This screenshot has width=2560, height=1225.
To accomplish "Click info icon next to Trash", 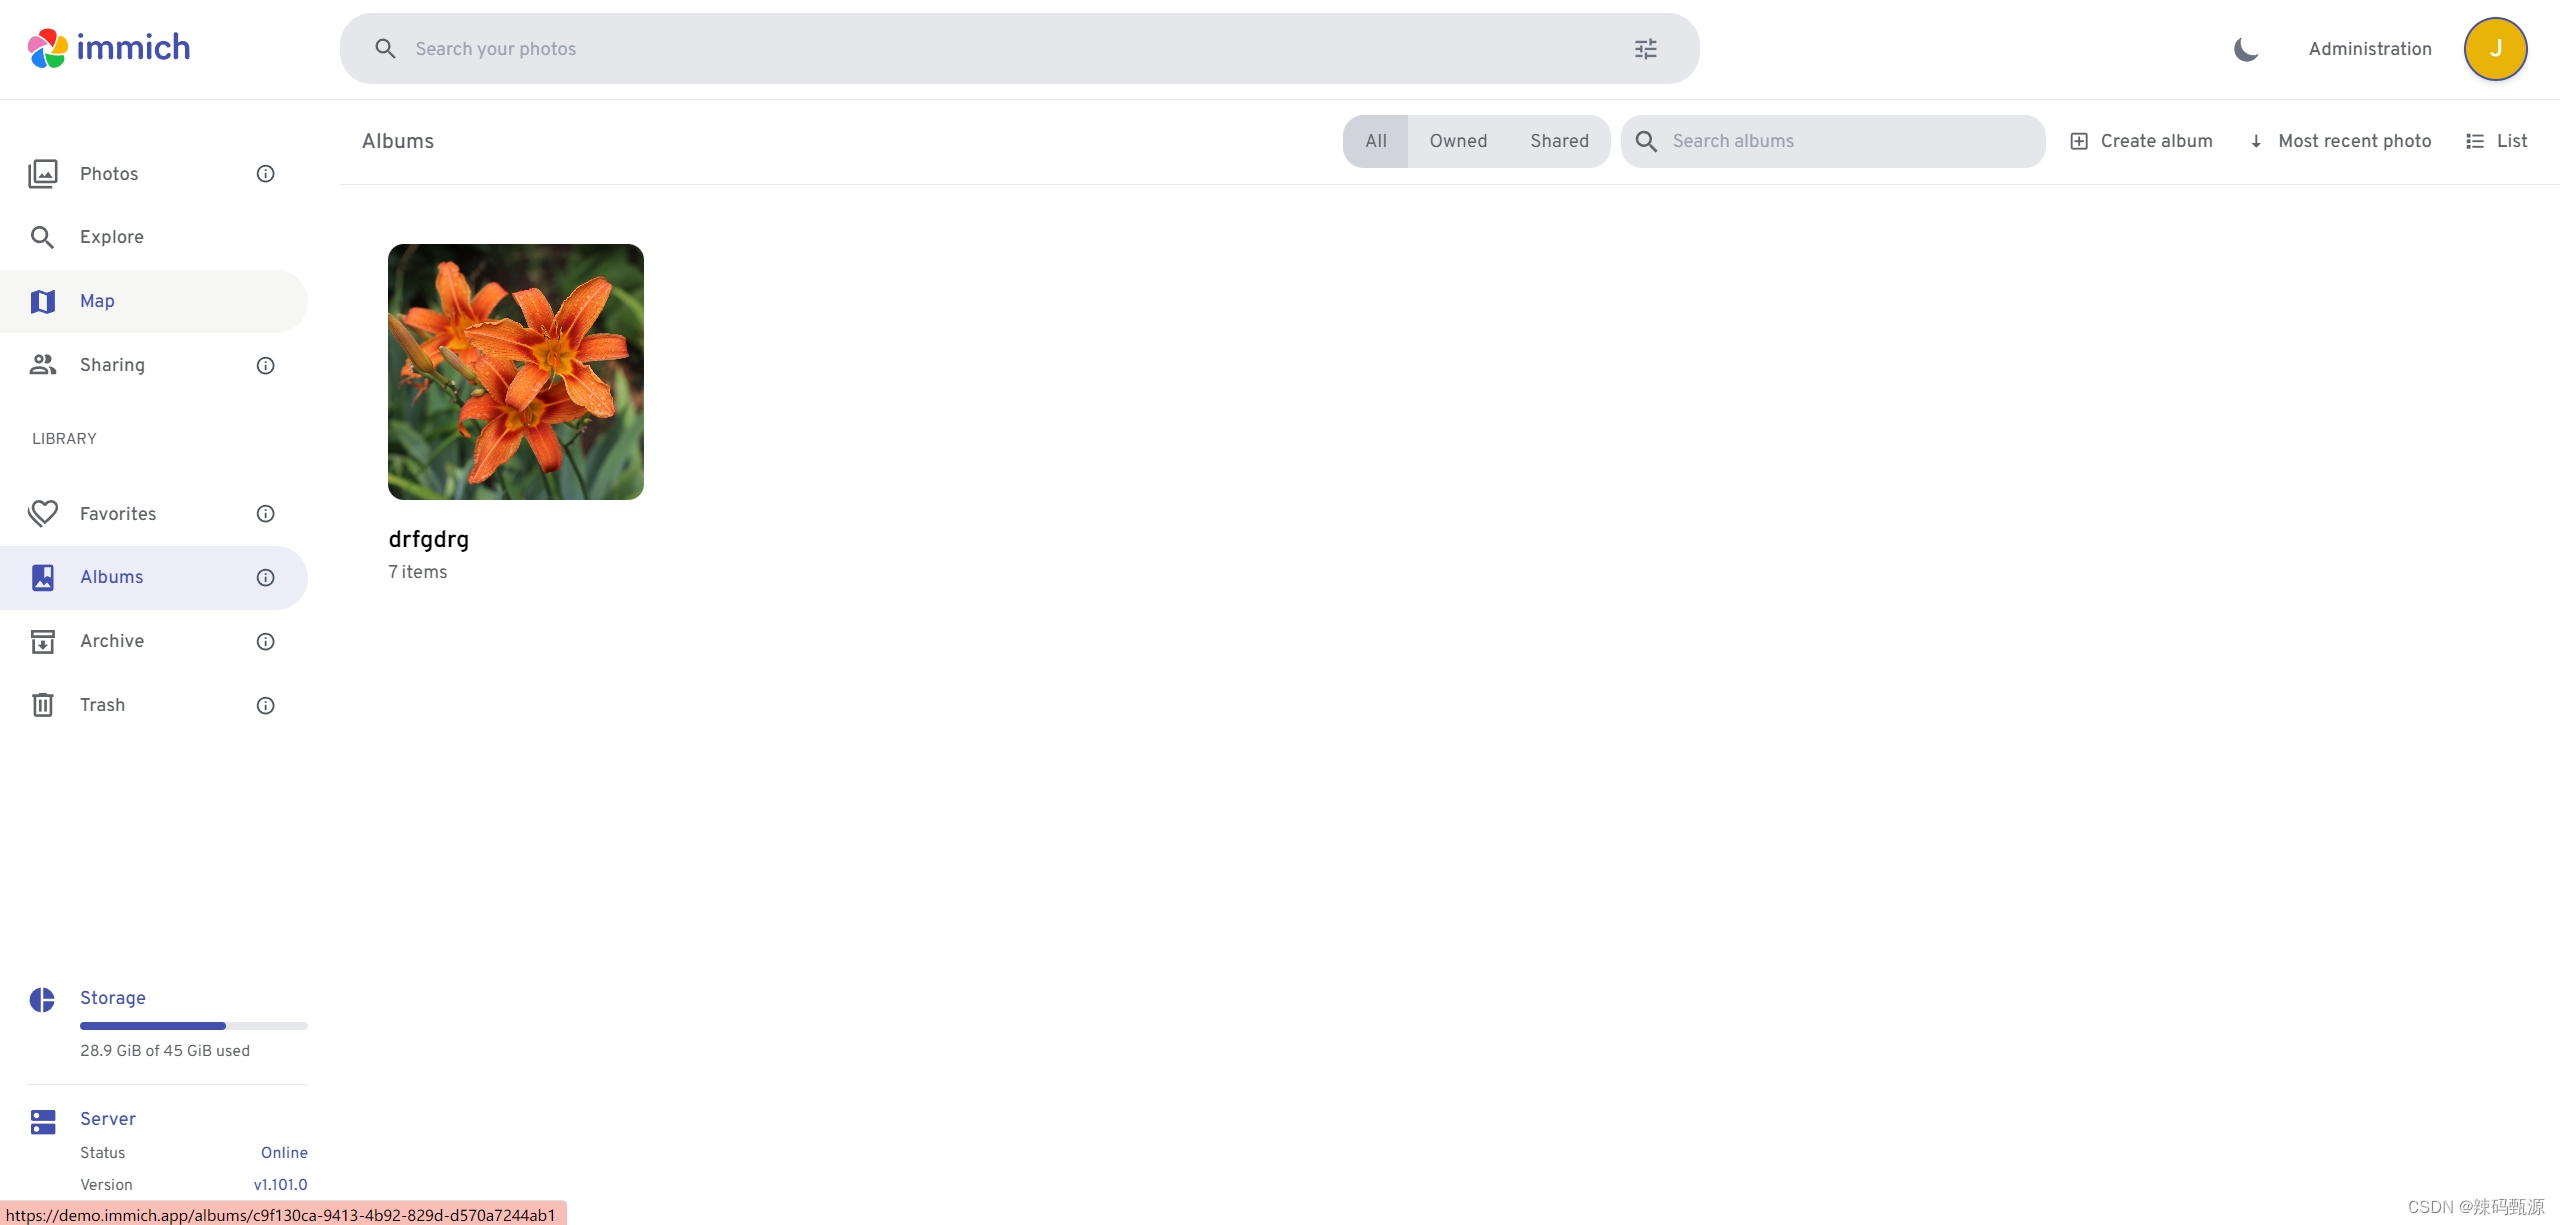I will (x=265, y=706).
